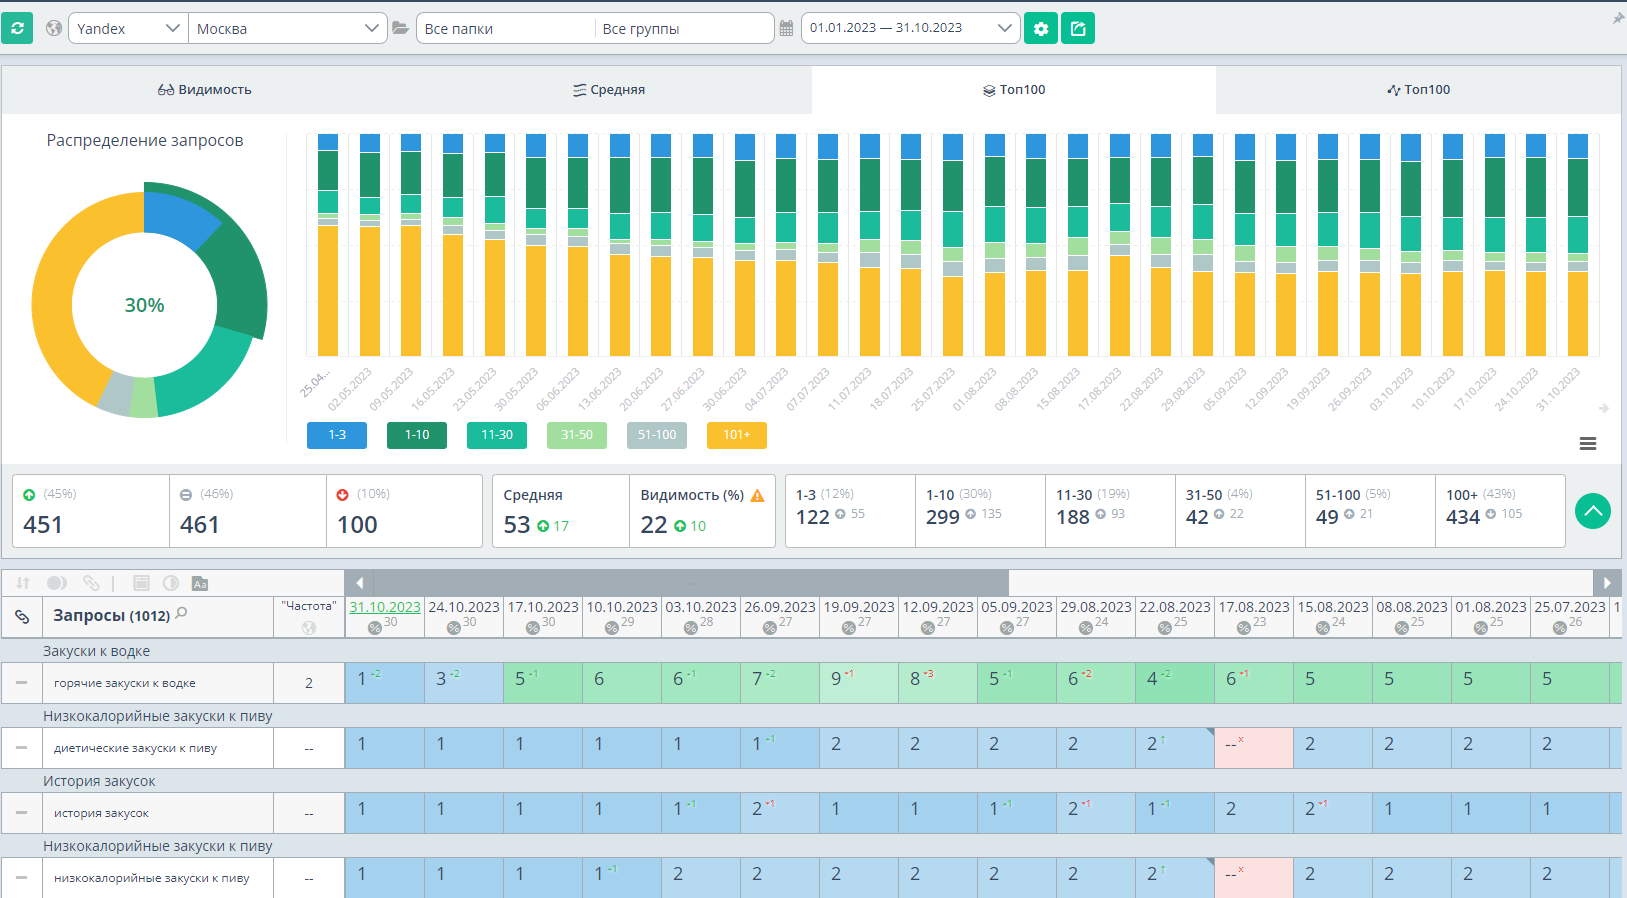Screen dimensions: 1627x898
Task: Click the percent icon under 17.10.2023
Action: (533, 628)
